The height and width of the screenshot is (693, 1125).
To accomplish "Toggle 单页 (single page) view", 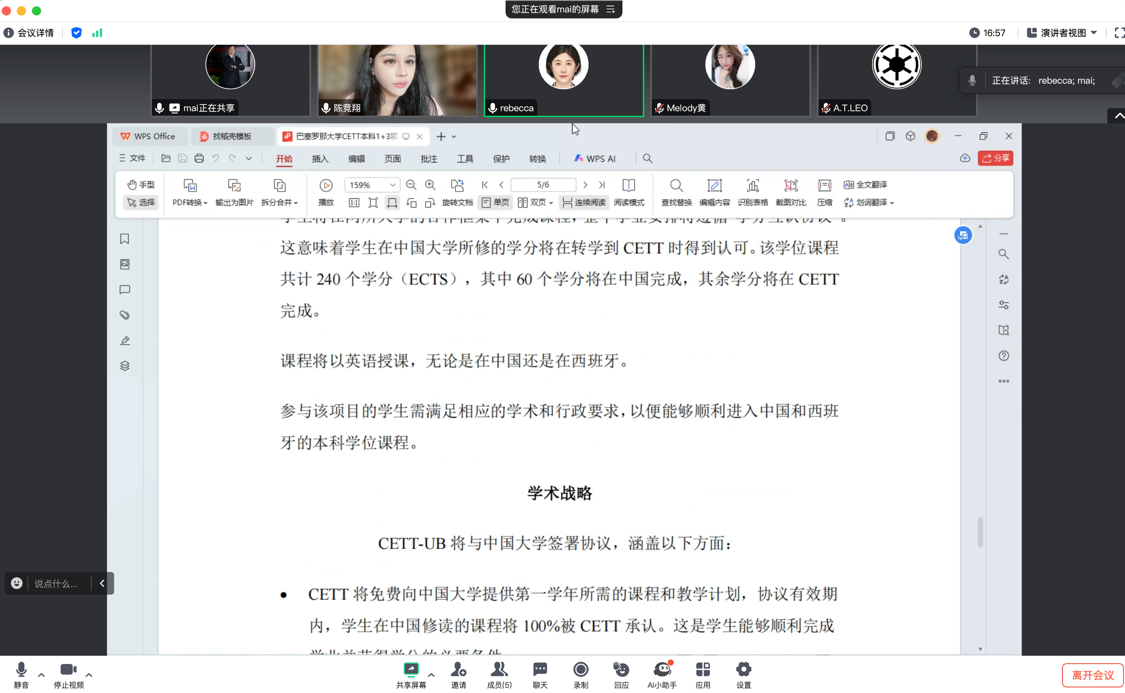I will pos(495,203).
